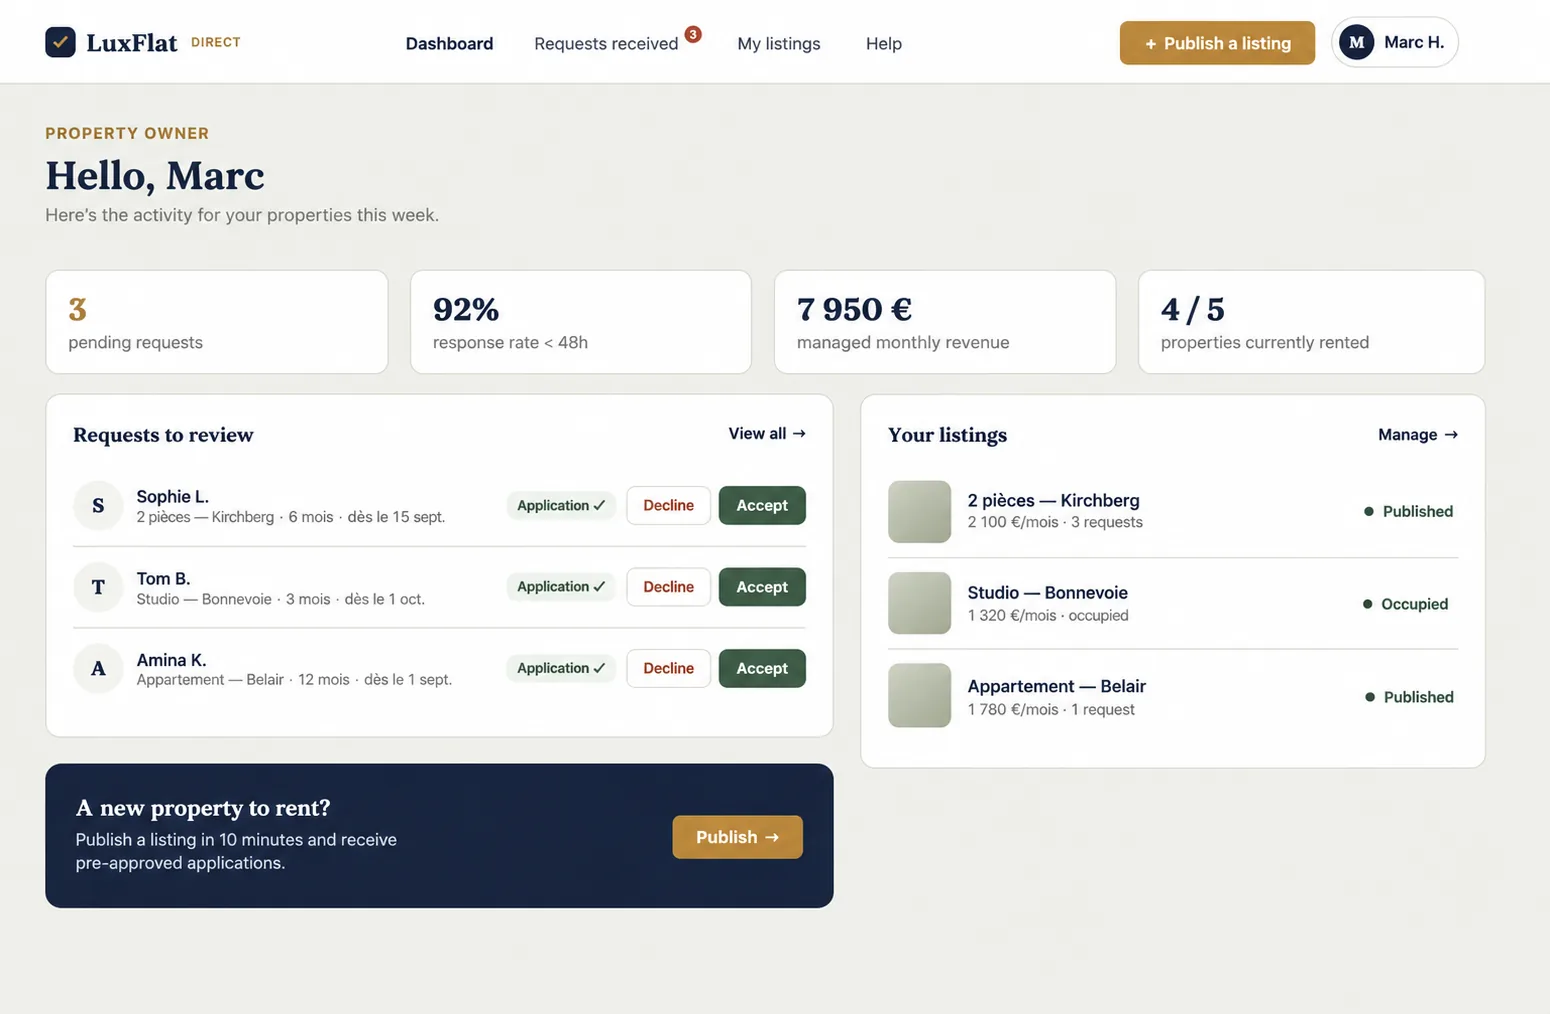1550x1014 pixels.
Task: Select the response rate < 48h stat card
Action: [x=581, y=322]
